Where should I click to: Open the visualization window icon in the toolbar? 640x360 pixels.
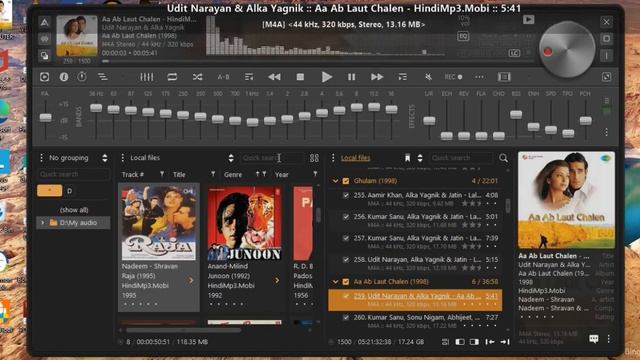click(x=504, y=77)
